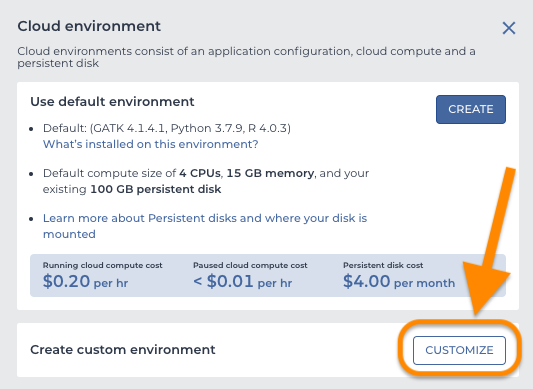Click the CUSTOMIZE button
Screen dimensions: 533x389
[459, 350]
